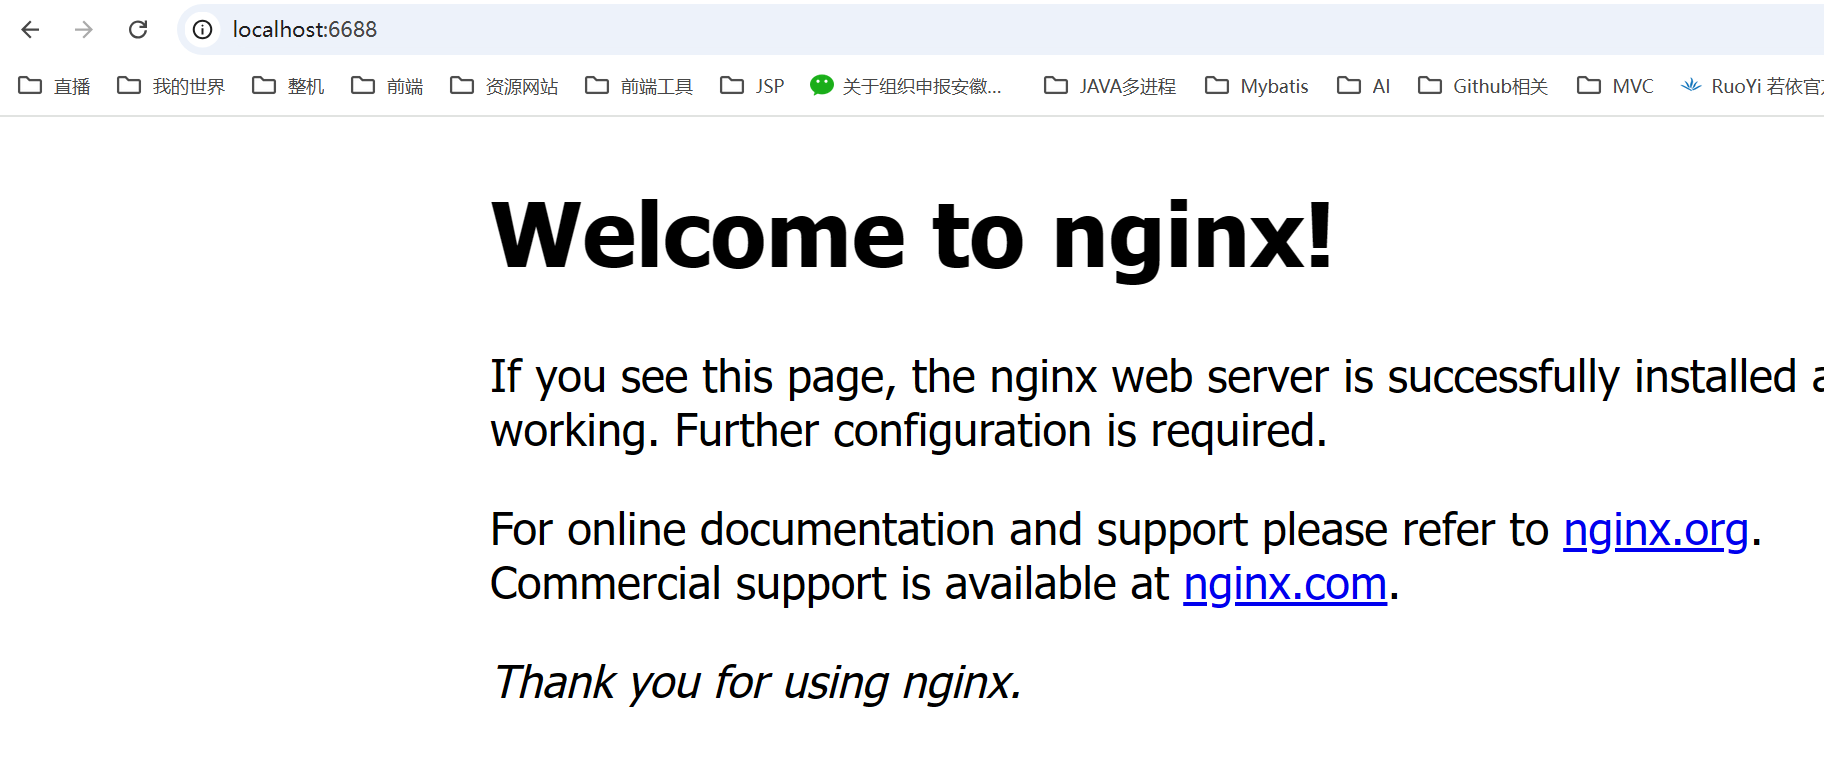The image size is (1824, 769).
Task: Open the 直播 bookmark folder
Action: (x=55, y=86)
